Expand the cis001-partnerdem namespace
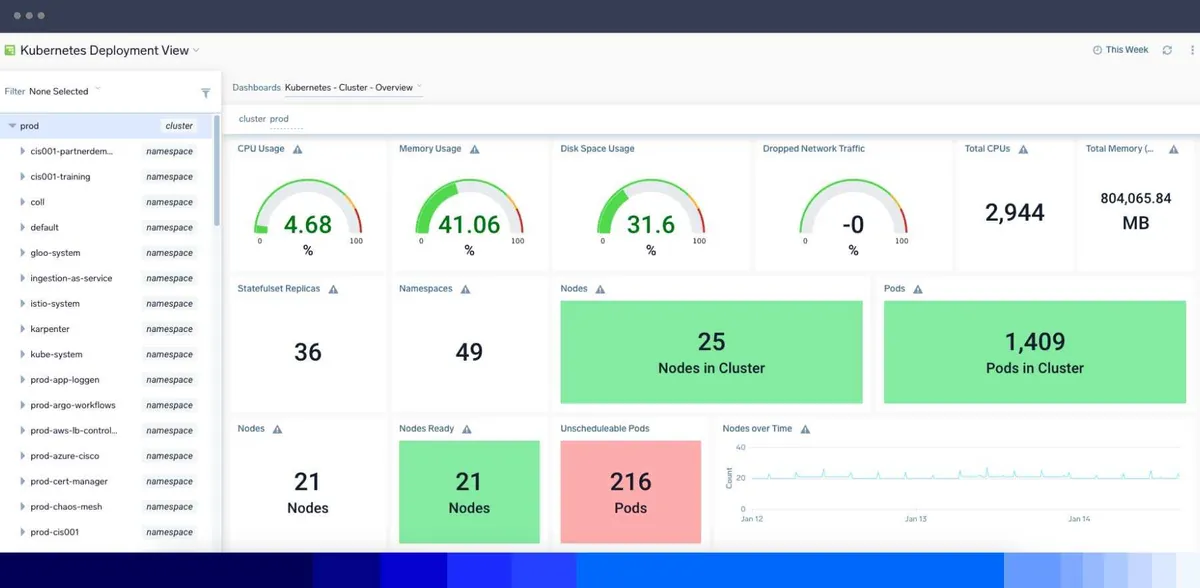This screenshot has width=1200, height=588. tap(23, 152)
